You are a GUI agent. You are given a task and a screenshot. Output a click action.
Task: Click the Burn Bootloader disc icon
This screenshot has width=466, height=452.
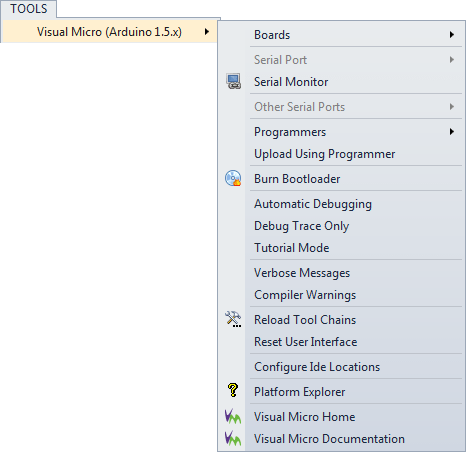pos(233,178)
